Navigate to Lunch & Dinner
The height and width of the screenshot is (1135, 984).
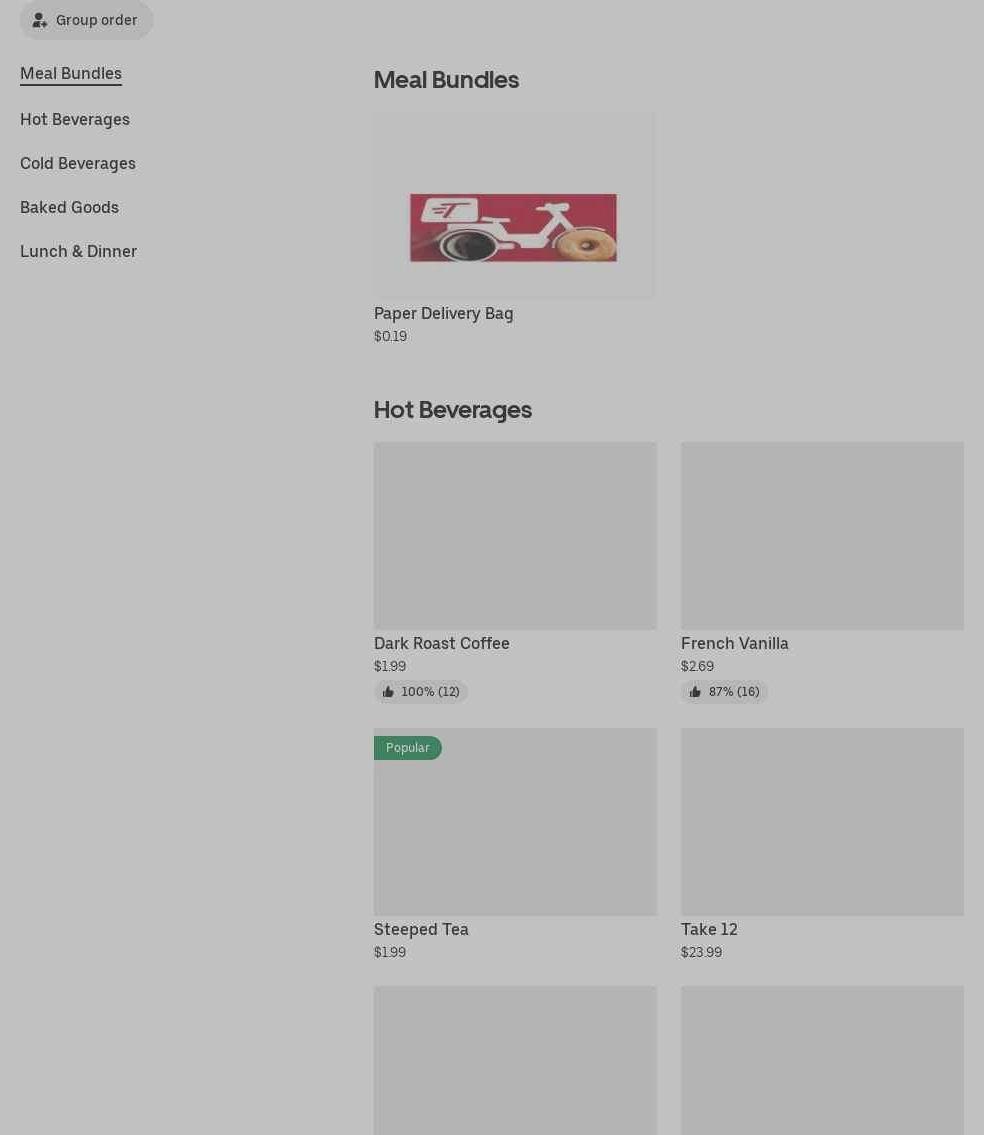point(79,252)
